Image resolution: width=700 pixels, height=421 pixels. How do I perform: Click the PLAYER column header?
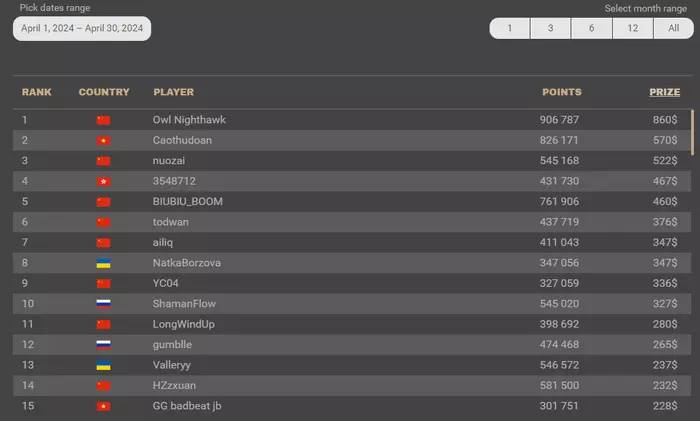(173, 92)
